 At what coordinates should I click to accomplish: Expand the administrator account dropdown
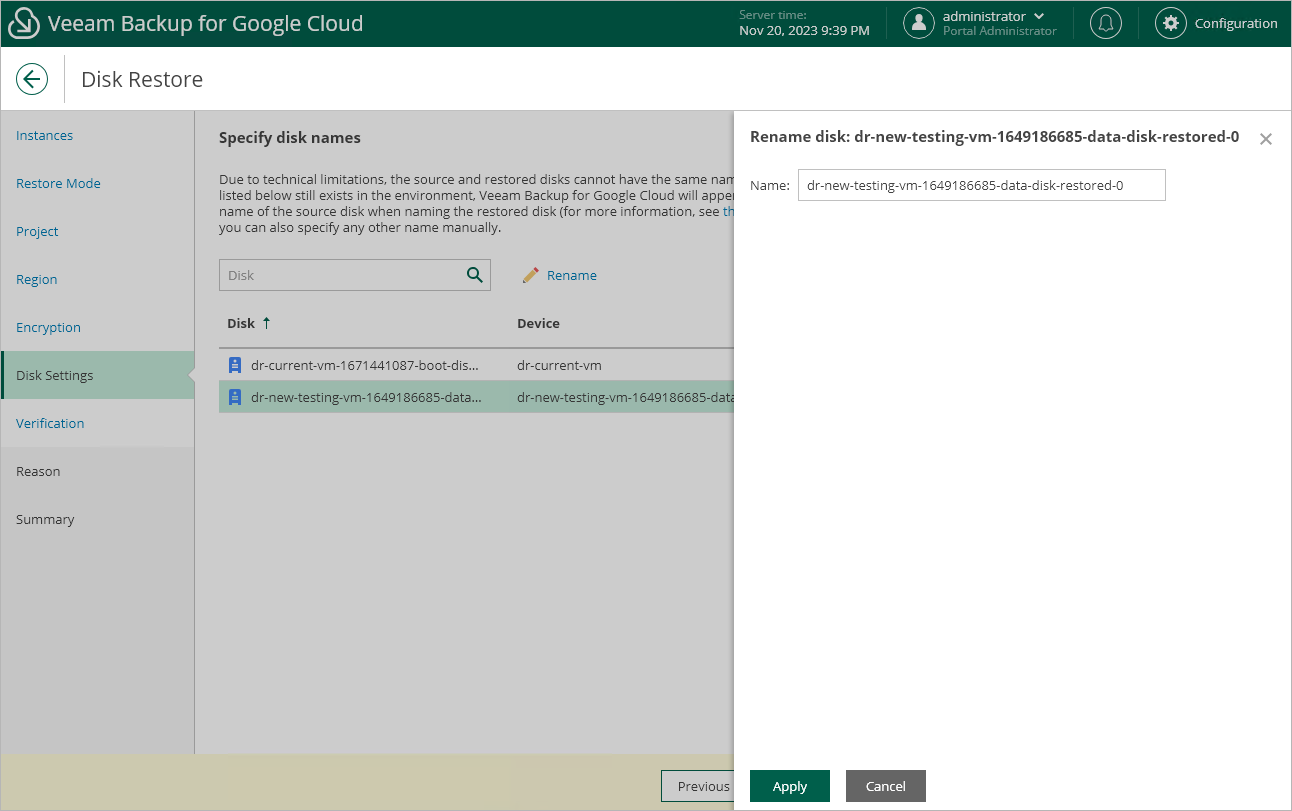click(1040, 16)
